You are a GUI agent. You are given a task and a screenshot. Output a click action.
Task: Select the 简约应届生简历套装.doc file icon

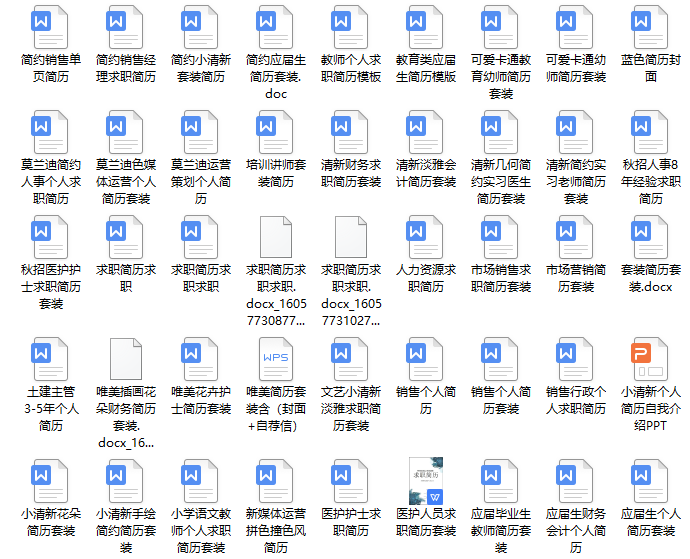(275, 26)
